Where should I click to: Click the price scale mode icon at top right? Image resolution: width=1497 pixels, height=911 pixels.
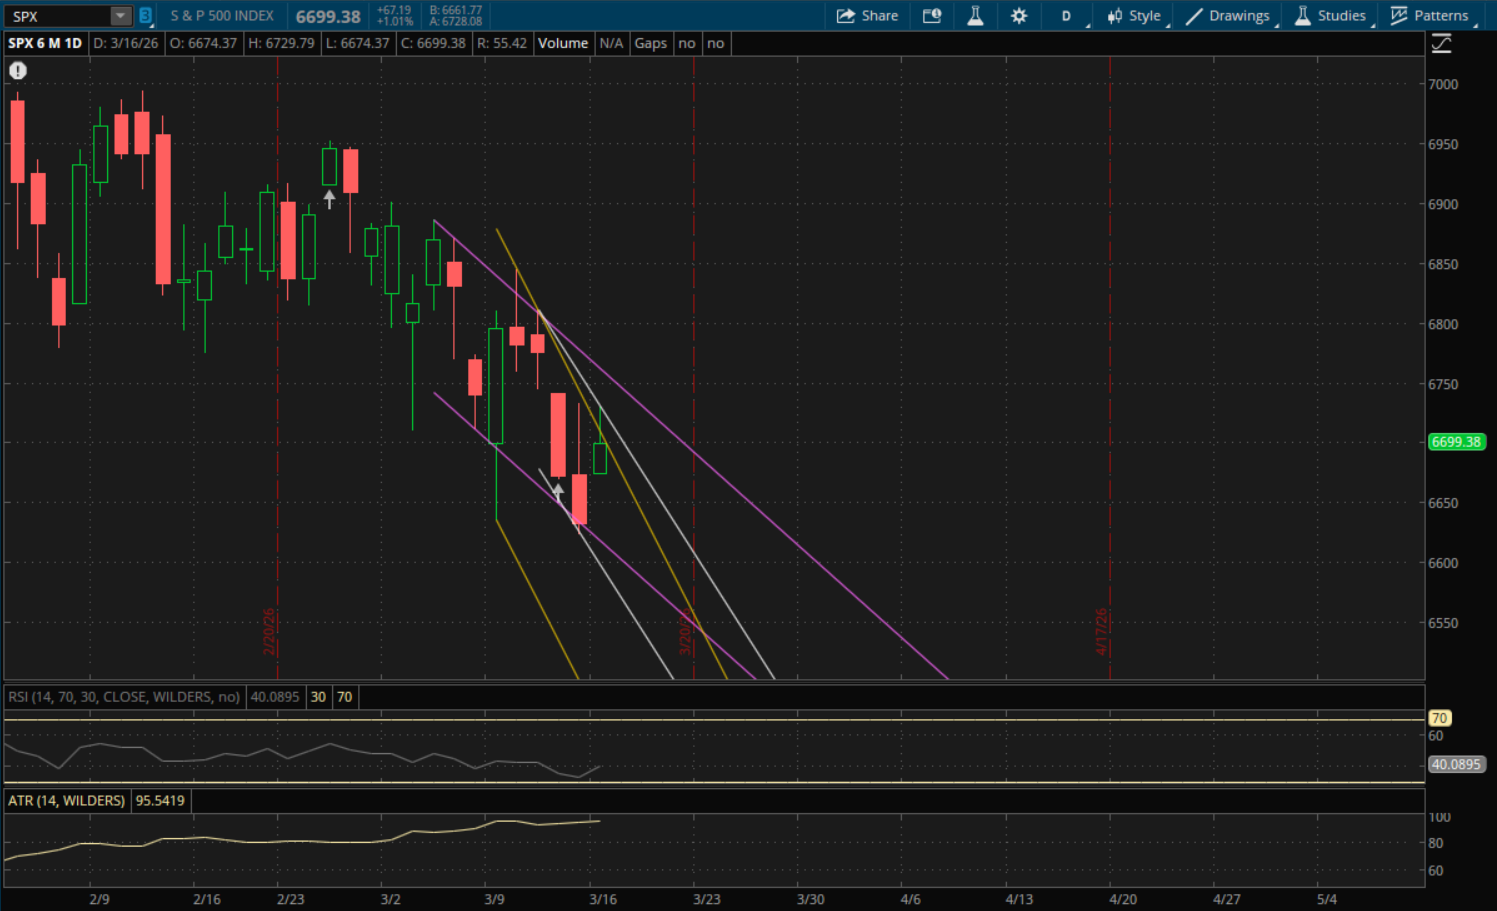(x=1441, y=43)
